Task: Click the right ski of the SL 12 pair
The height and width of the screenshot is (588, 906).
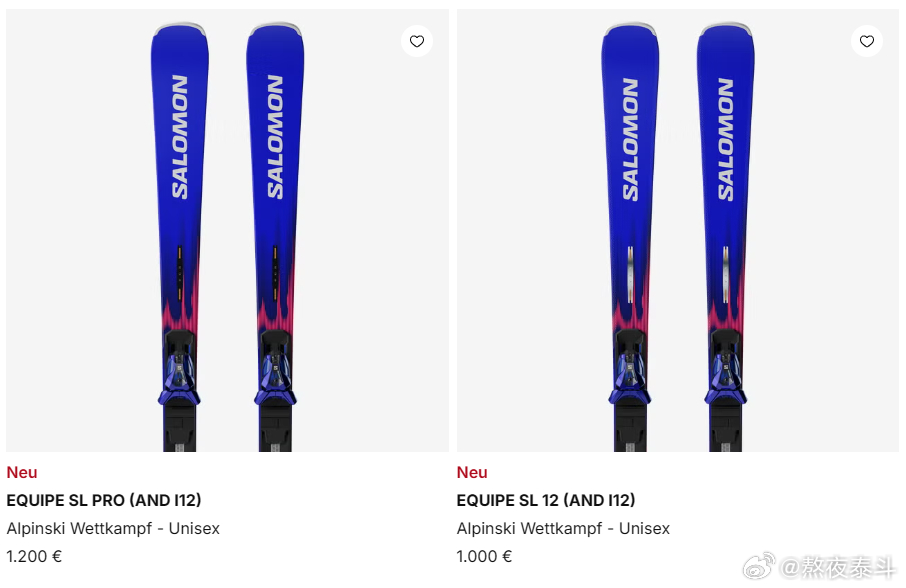Action: click(x=726, y=237)
